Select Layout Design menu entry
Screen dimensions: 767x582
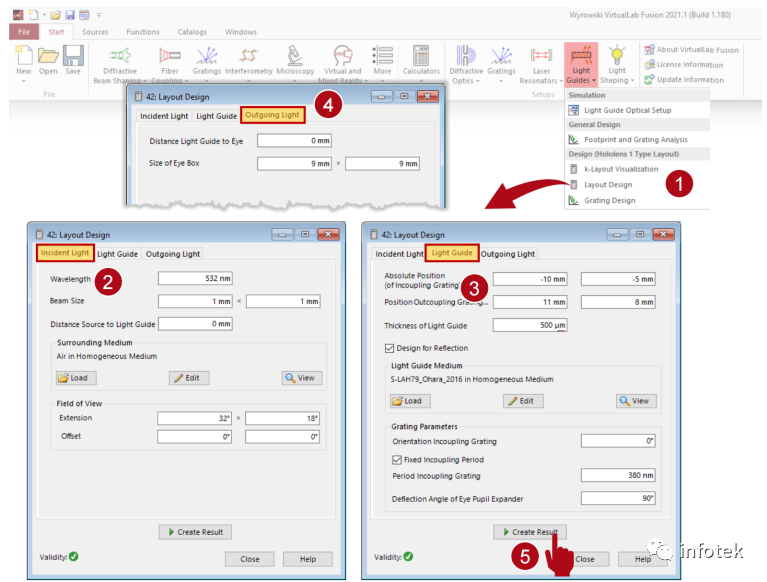(x=637, y=185)
